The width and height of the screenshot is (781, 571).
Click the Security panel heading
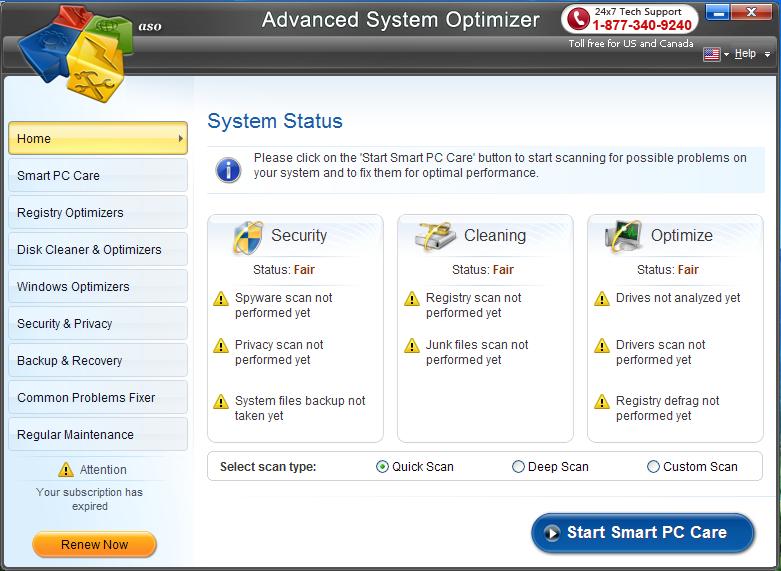tap(299, 235)
